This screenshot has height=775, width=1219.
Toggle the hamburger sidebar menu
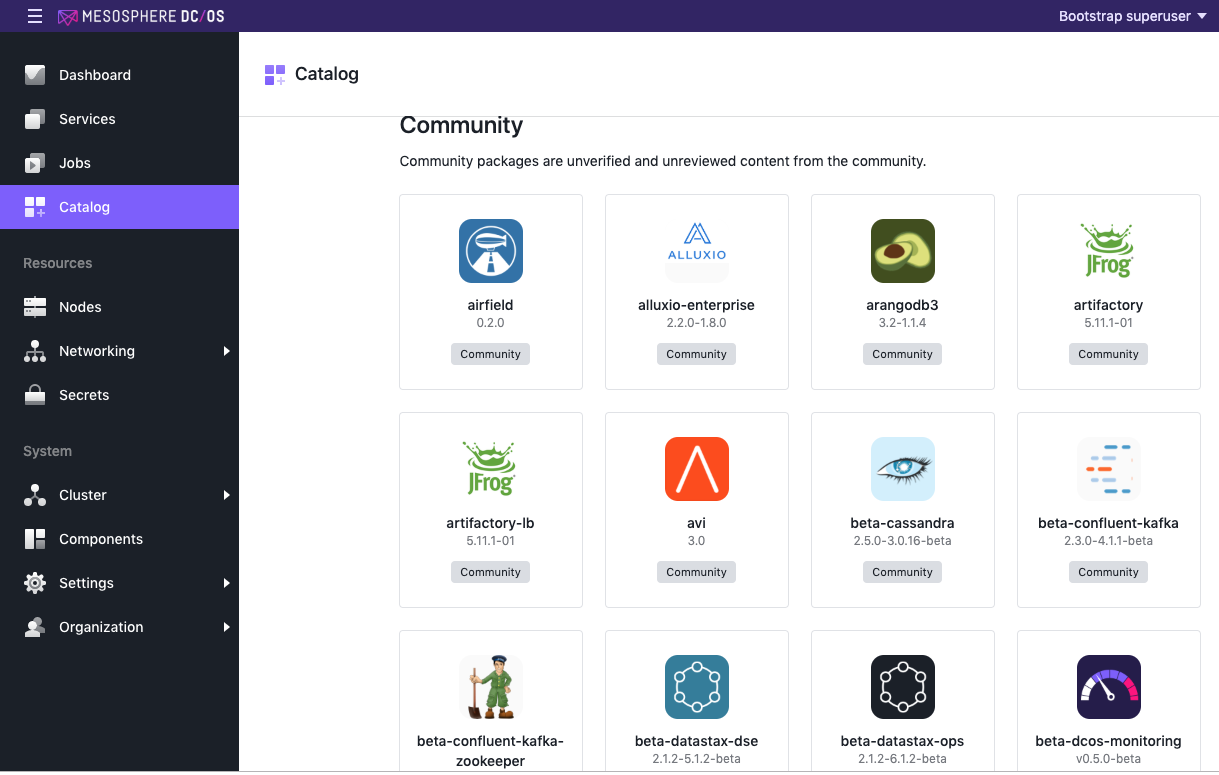click(35, 16)
